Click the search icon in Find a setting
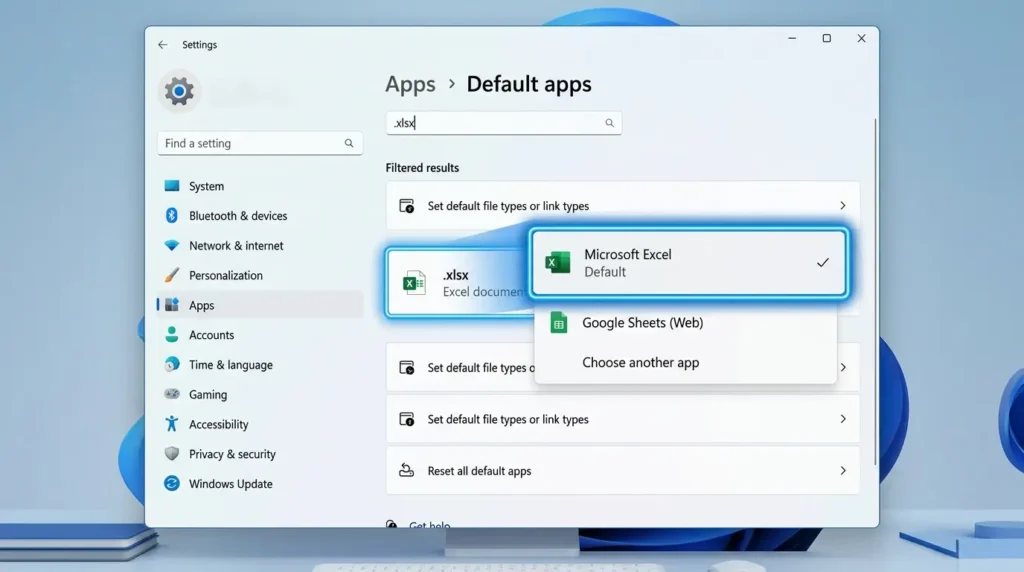Viewport: 1024px width, 572px height. [349, 143]
